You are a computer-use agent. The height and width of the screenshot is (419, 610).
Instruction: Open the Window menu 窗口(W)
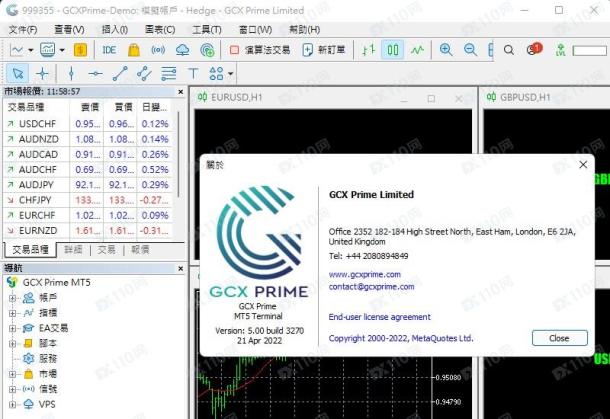click(255, 30)
